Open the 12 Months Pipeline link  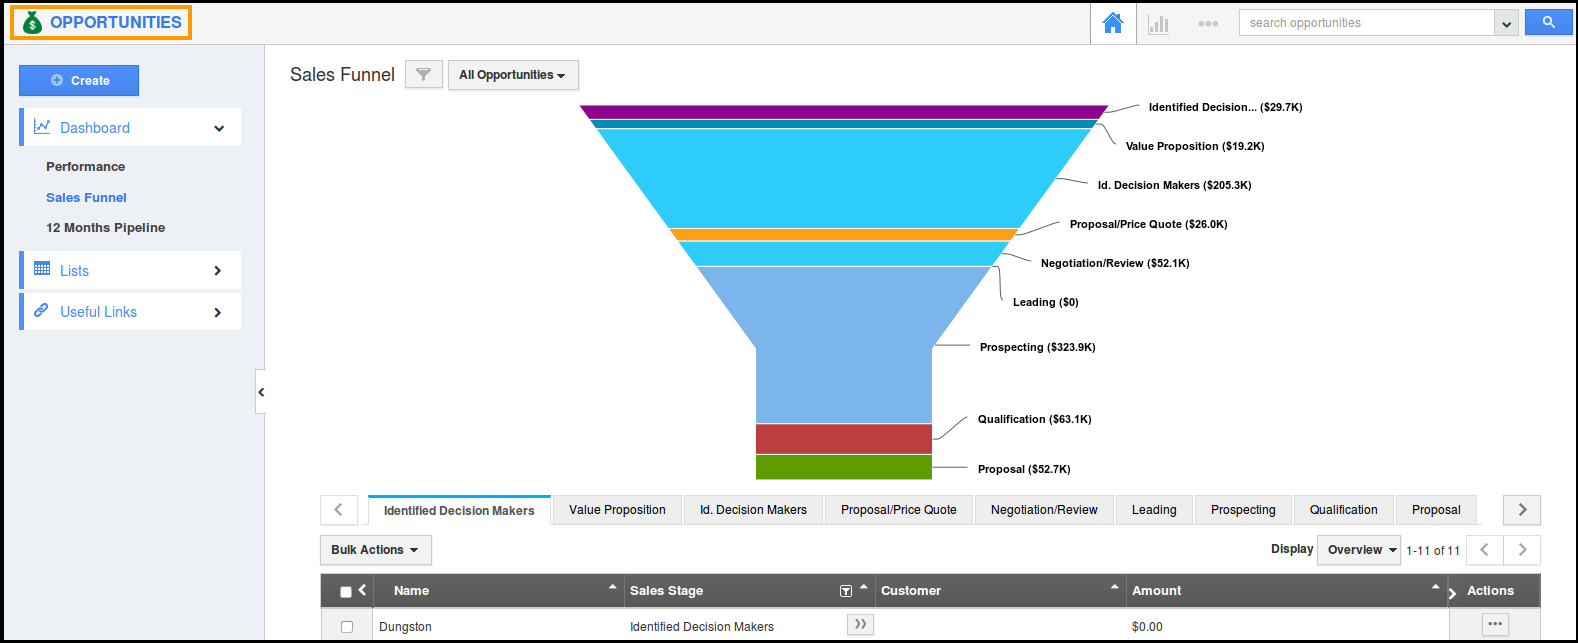[x=105, y=228]
